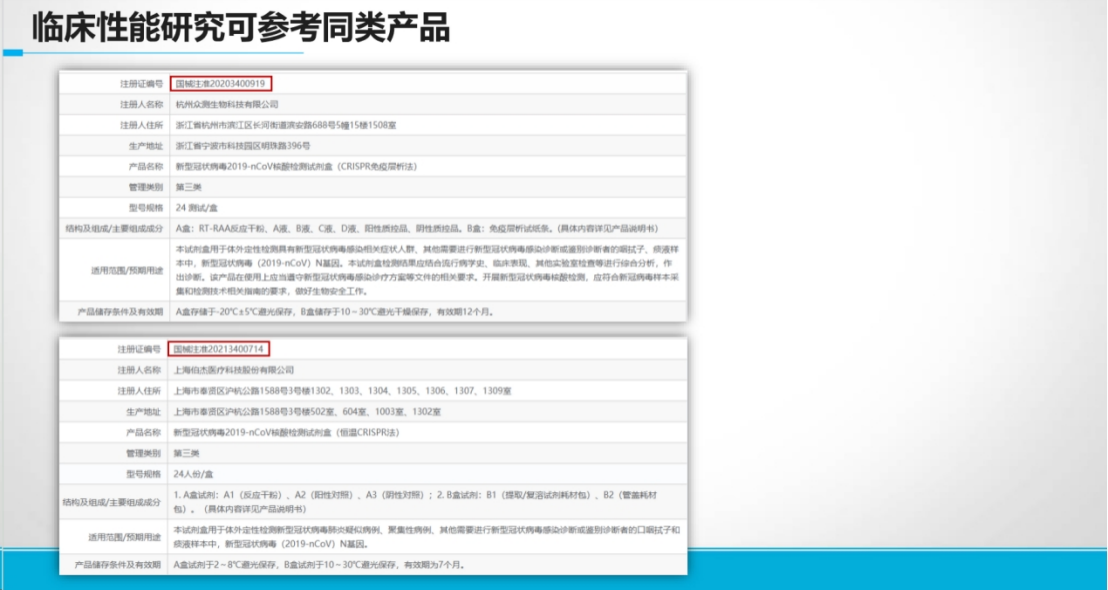Click the 产品名称 label in the 杭州众测 table
1108x590 pixels.
coord(146,167)
